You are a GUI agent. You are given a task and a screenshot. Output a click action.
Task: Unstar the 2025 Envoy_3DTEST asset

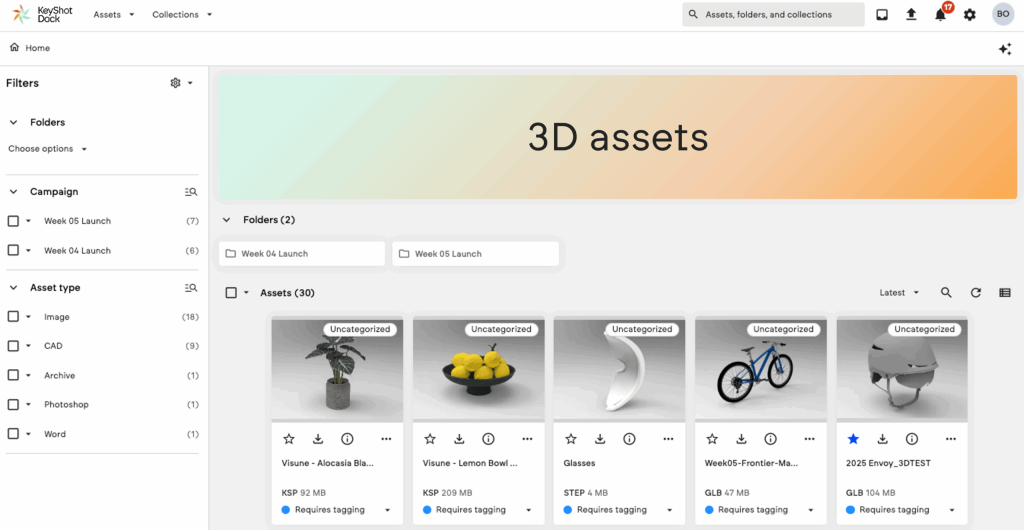(x=853, y=439)
